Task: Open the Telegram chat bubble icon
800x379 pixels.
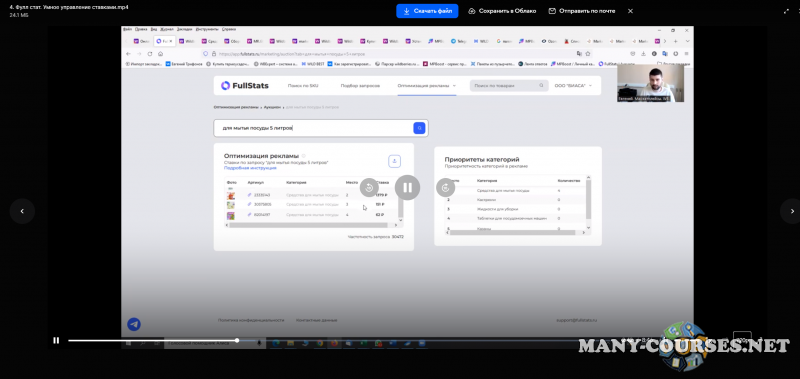Action: click(134, 324)
